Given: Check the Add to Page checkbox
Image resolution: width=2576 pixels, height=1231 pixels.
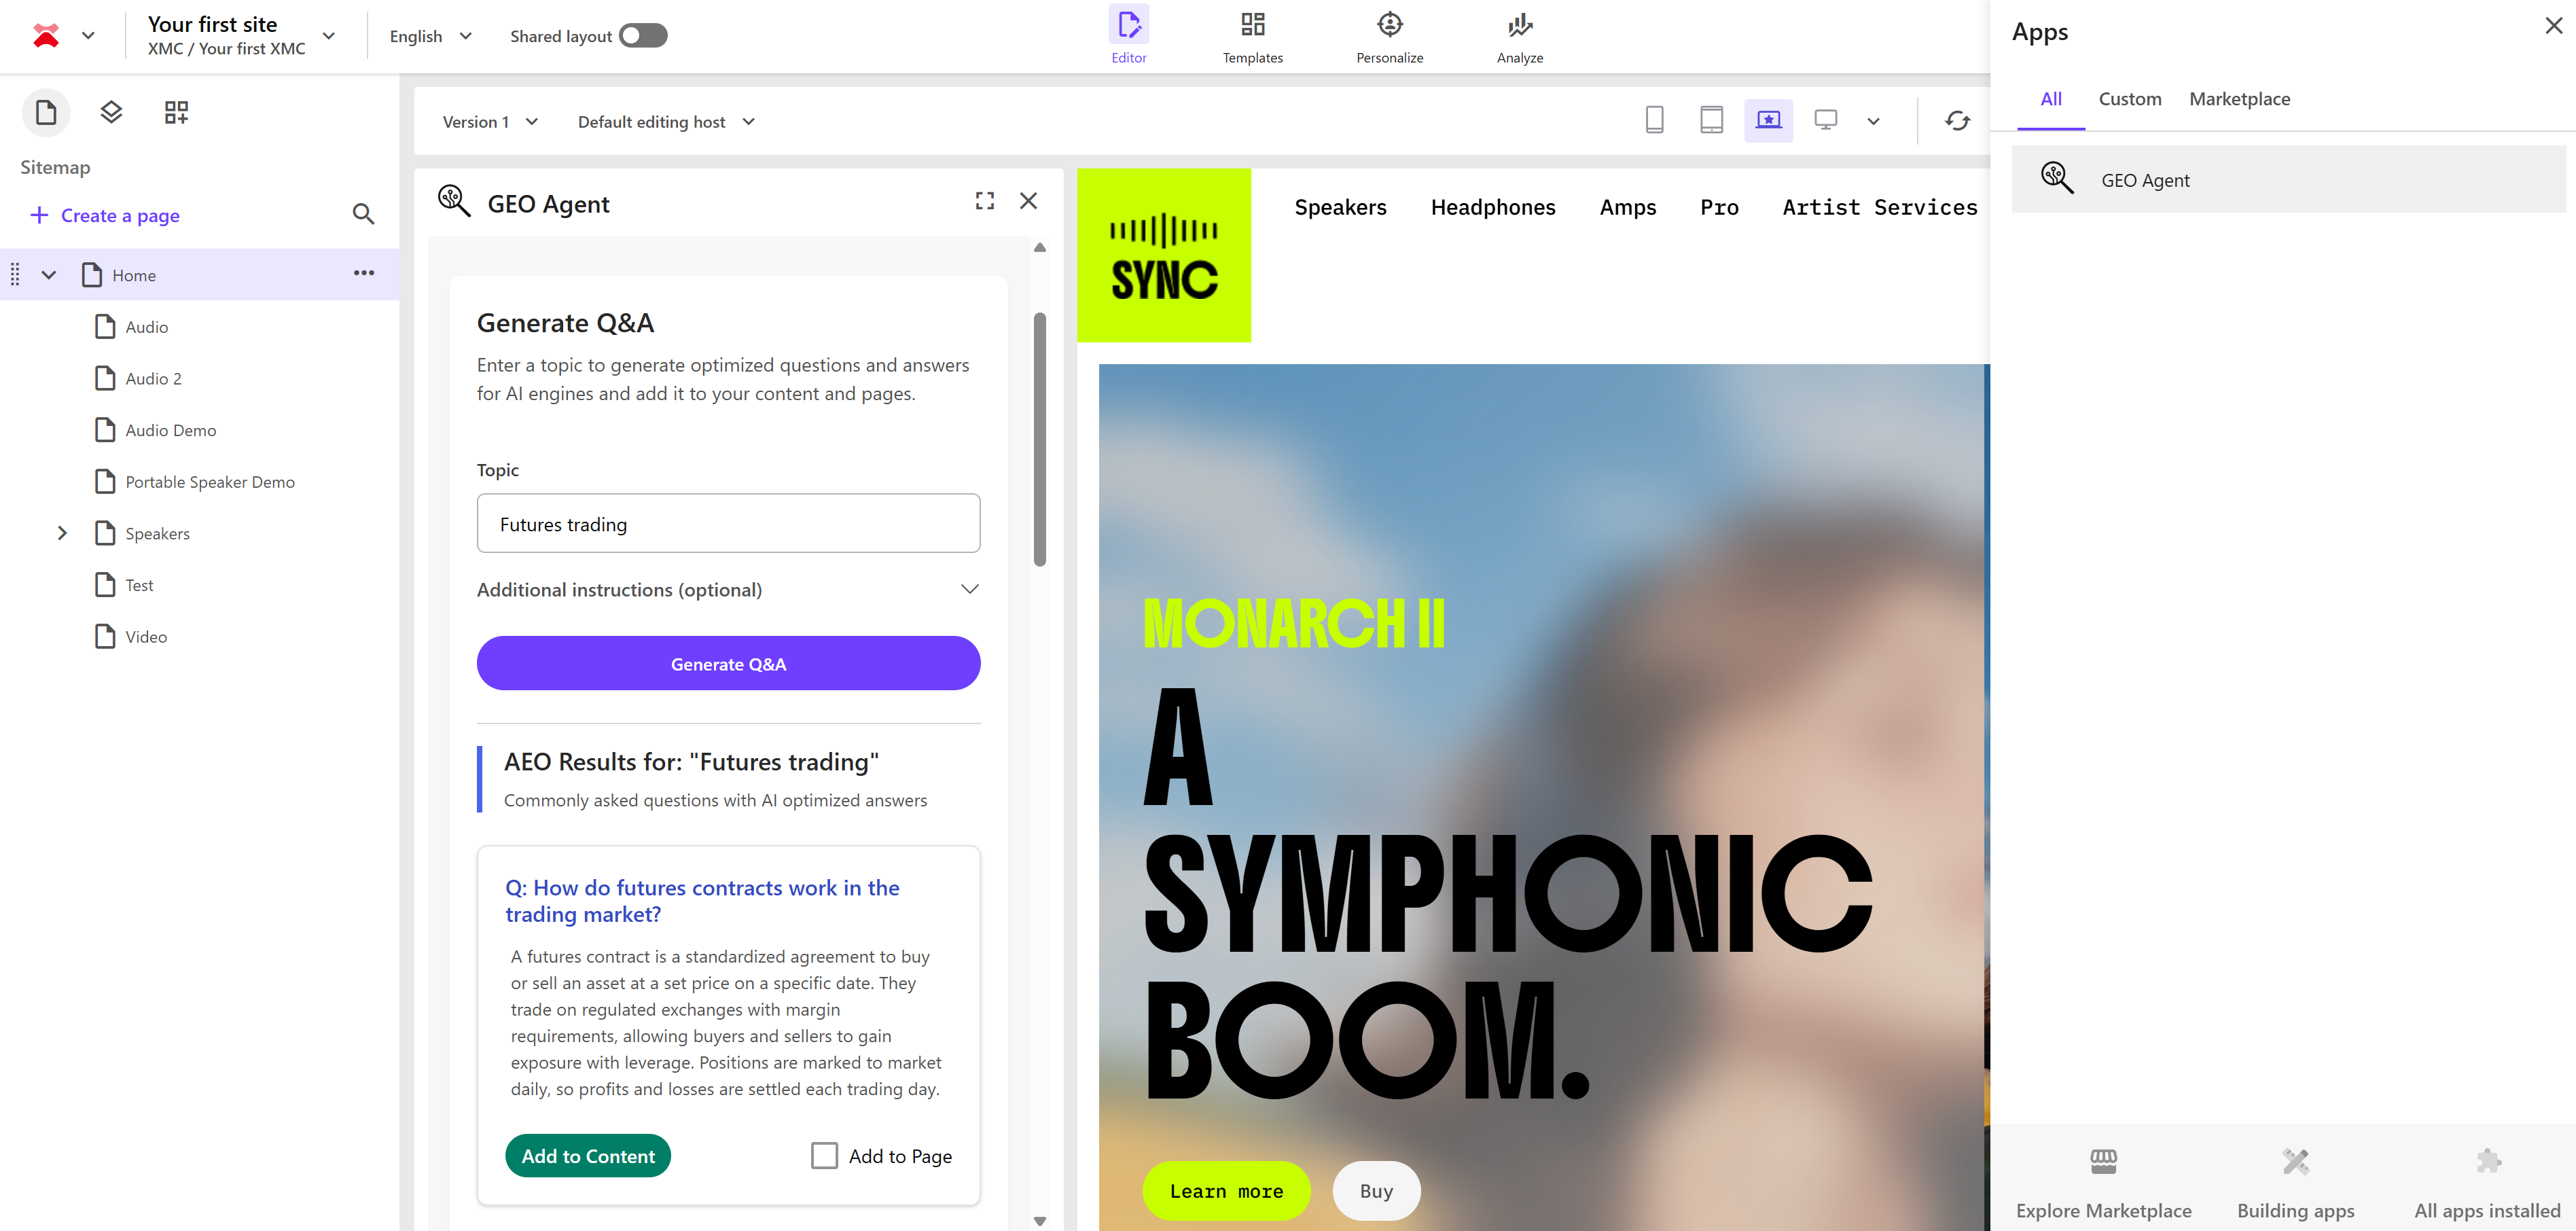Looking at the screenshot, I should (824, 1155).
